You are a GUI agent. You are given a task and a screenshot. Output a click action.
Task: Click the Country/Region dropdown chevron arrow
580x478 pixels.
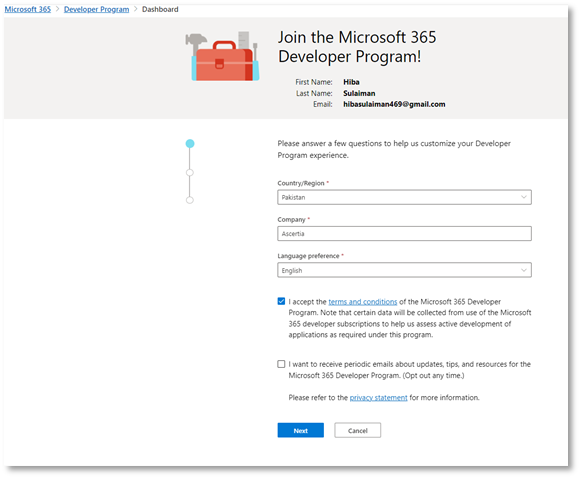(x=524, y=197)
